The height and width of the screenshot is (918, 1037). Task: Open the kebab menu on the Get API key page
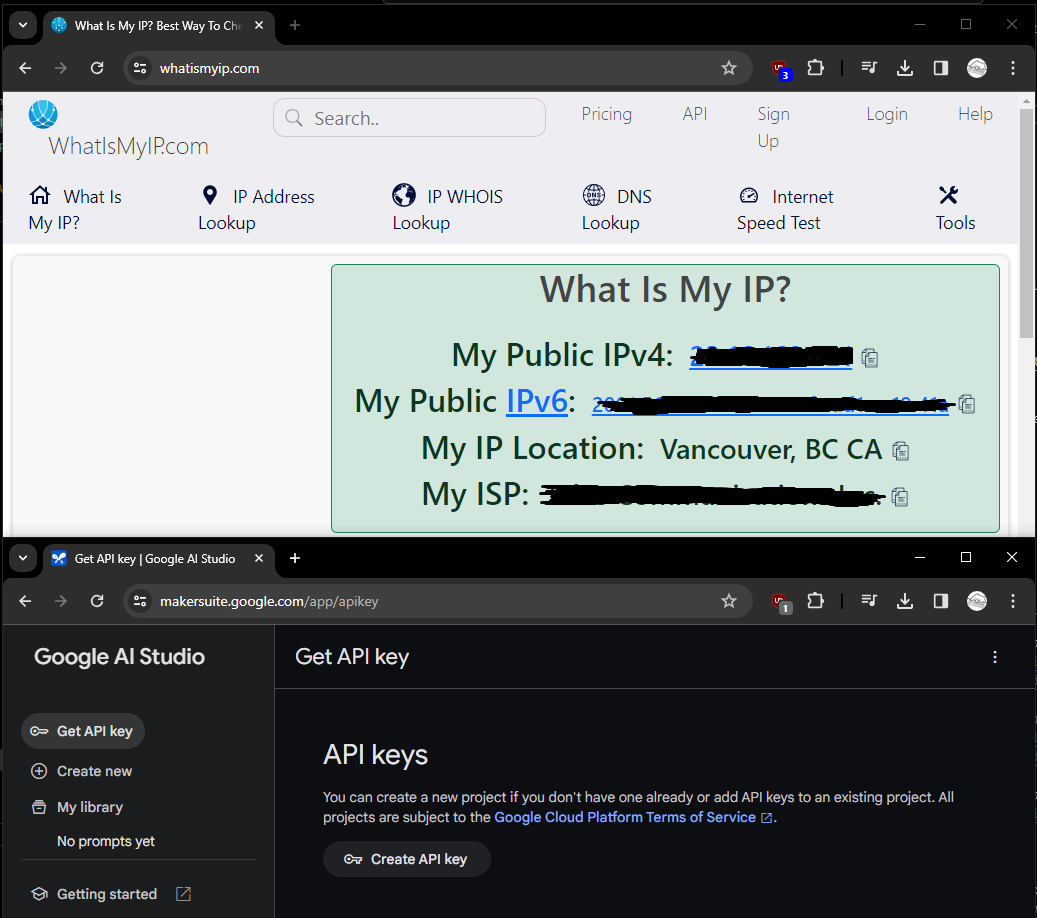[995, 657]
